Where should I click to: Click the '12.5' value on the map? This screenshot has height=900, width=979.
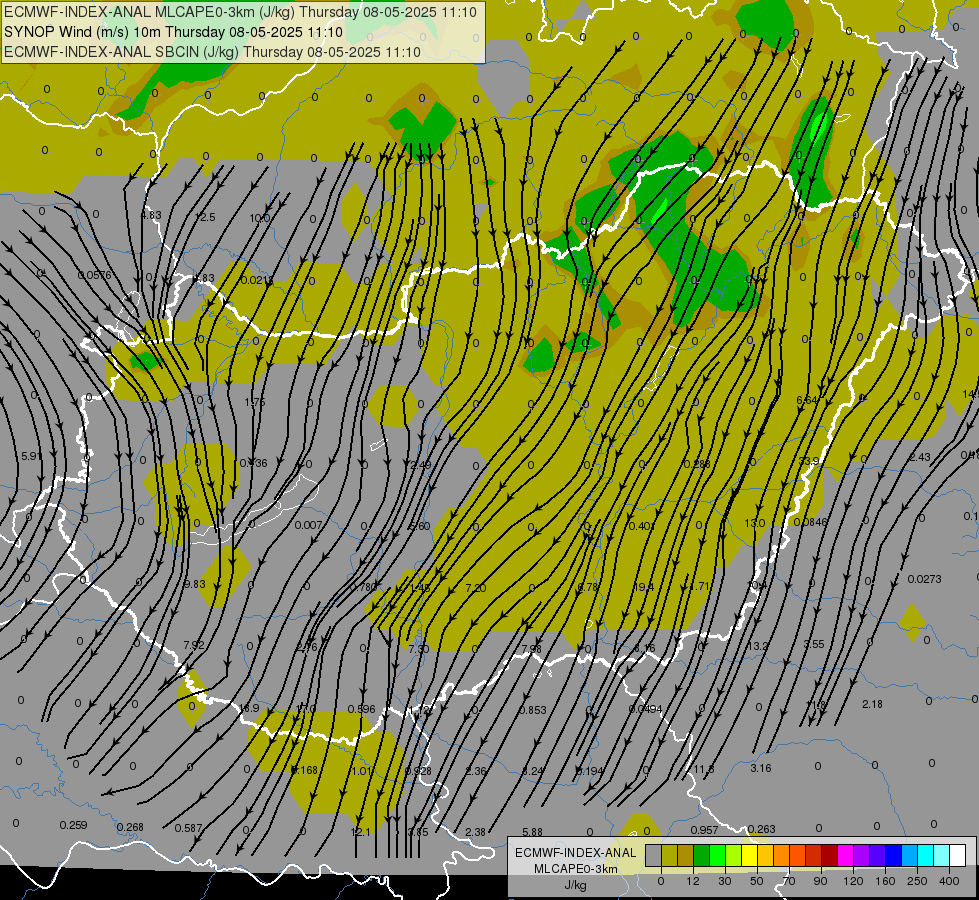pyautogui.click(x=205, y=217)
